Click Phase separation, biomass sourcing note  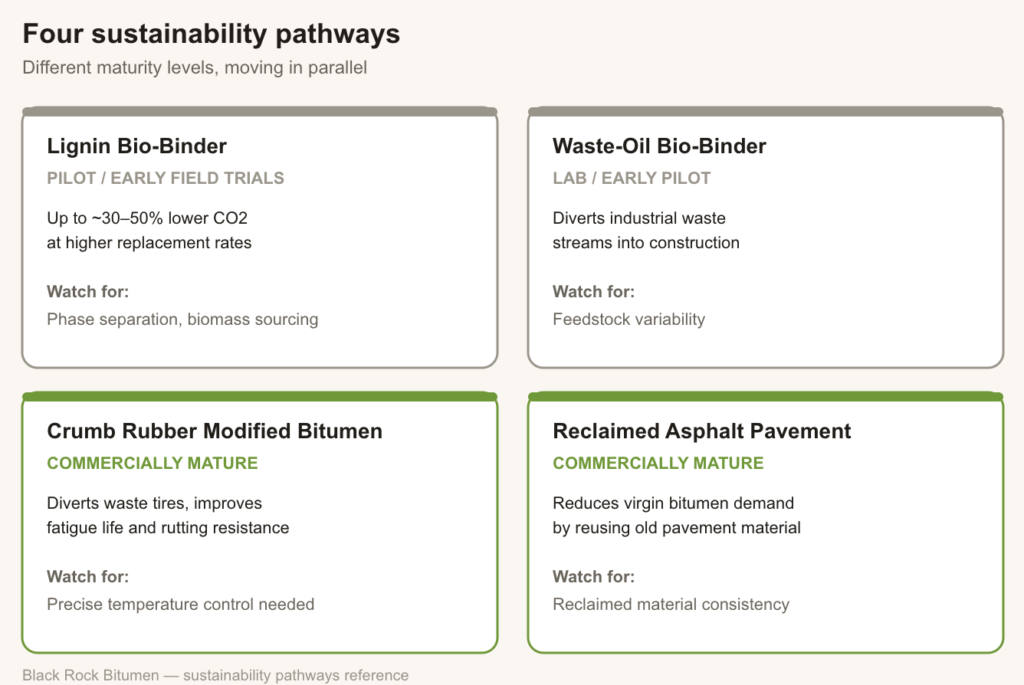tap(182, 319)
